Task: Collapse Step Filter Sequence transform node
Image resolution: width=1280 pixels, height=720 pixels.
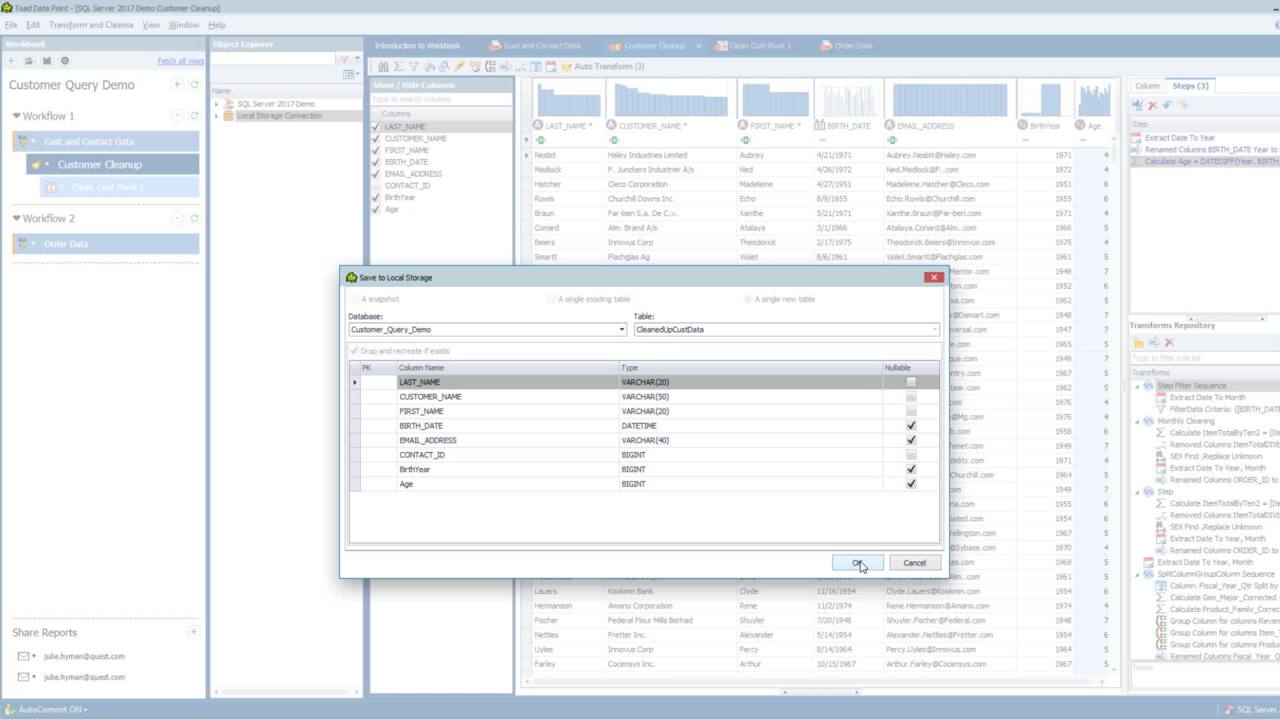Action: click(x=1137, y=386)
